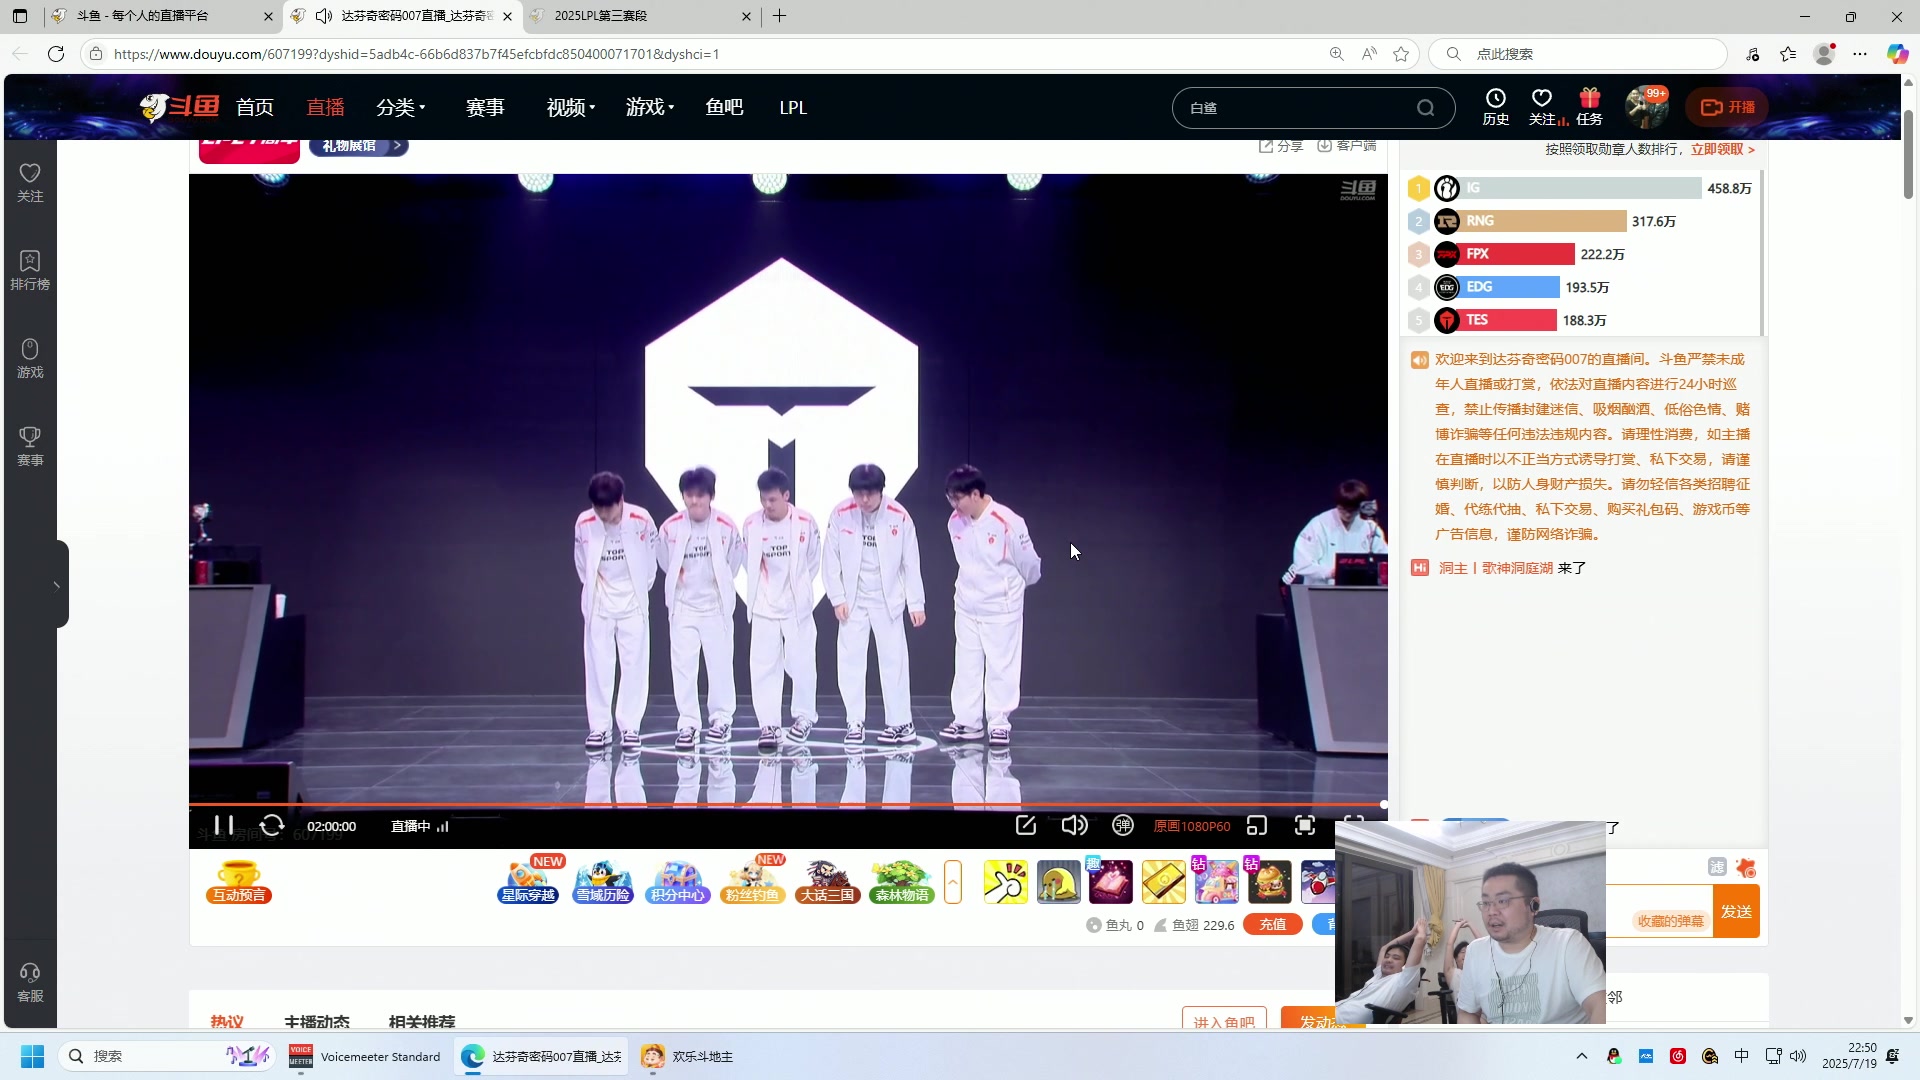This screenshot has height=1080, width=1920.
Task: Toggle danmaku bullet comments display
Action: (1123, 826)
